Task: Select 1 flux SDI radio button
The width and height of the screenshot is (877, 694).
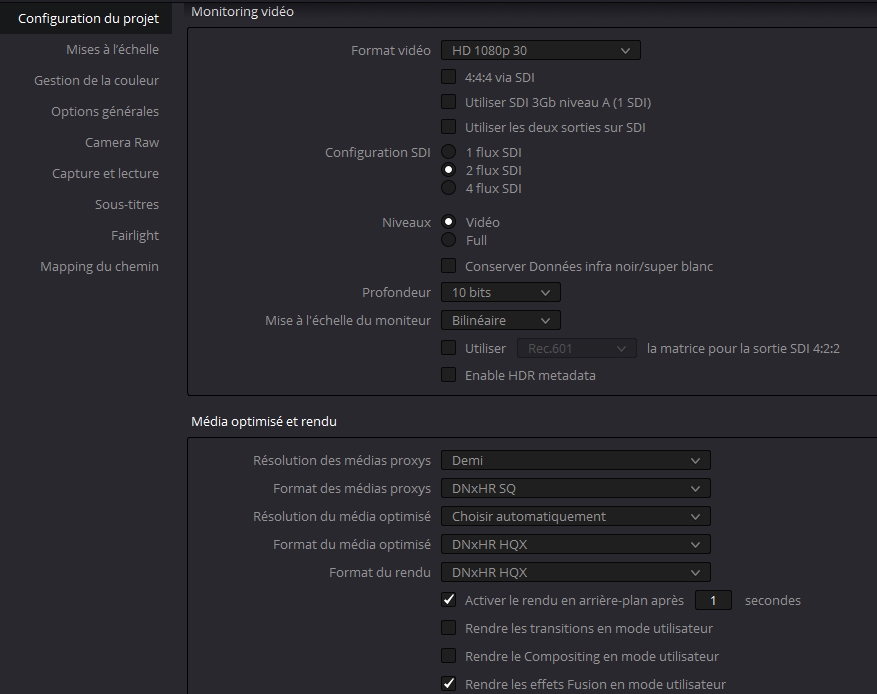Action: (449, 152)
